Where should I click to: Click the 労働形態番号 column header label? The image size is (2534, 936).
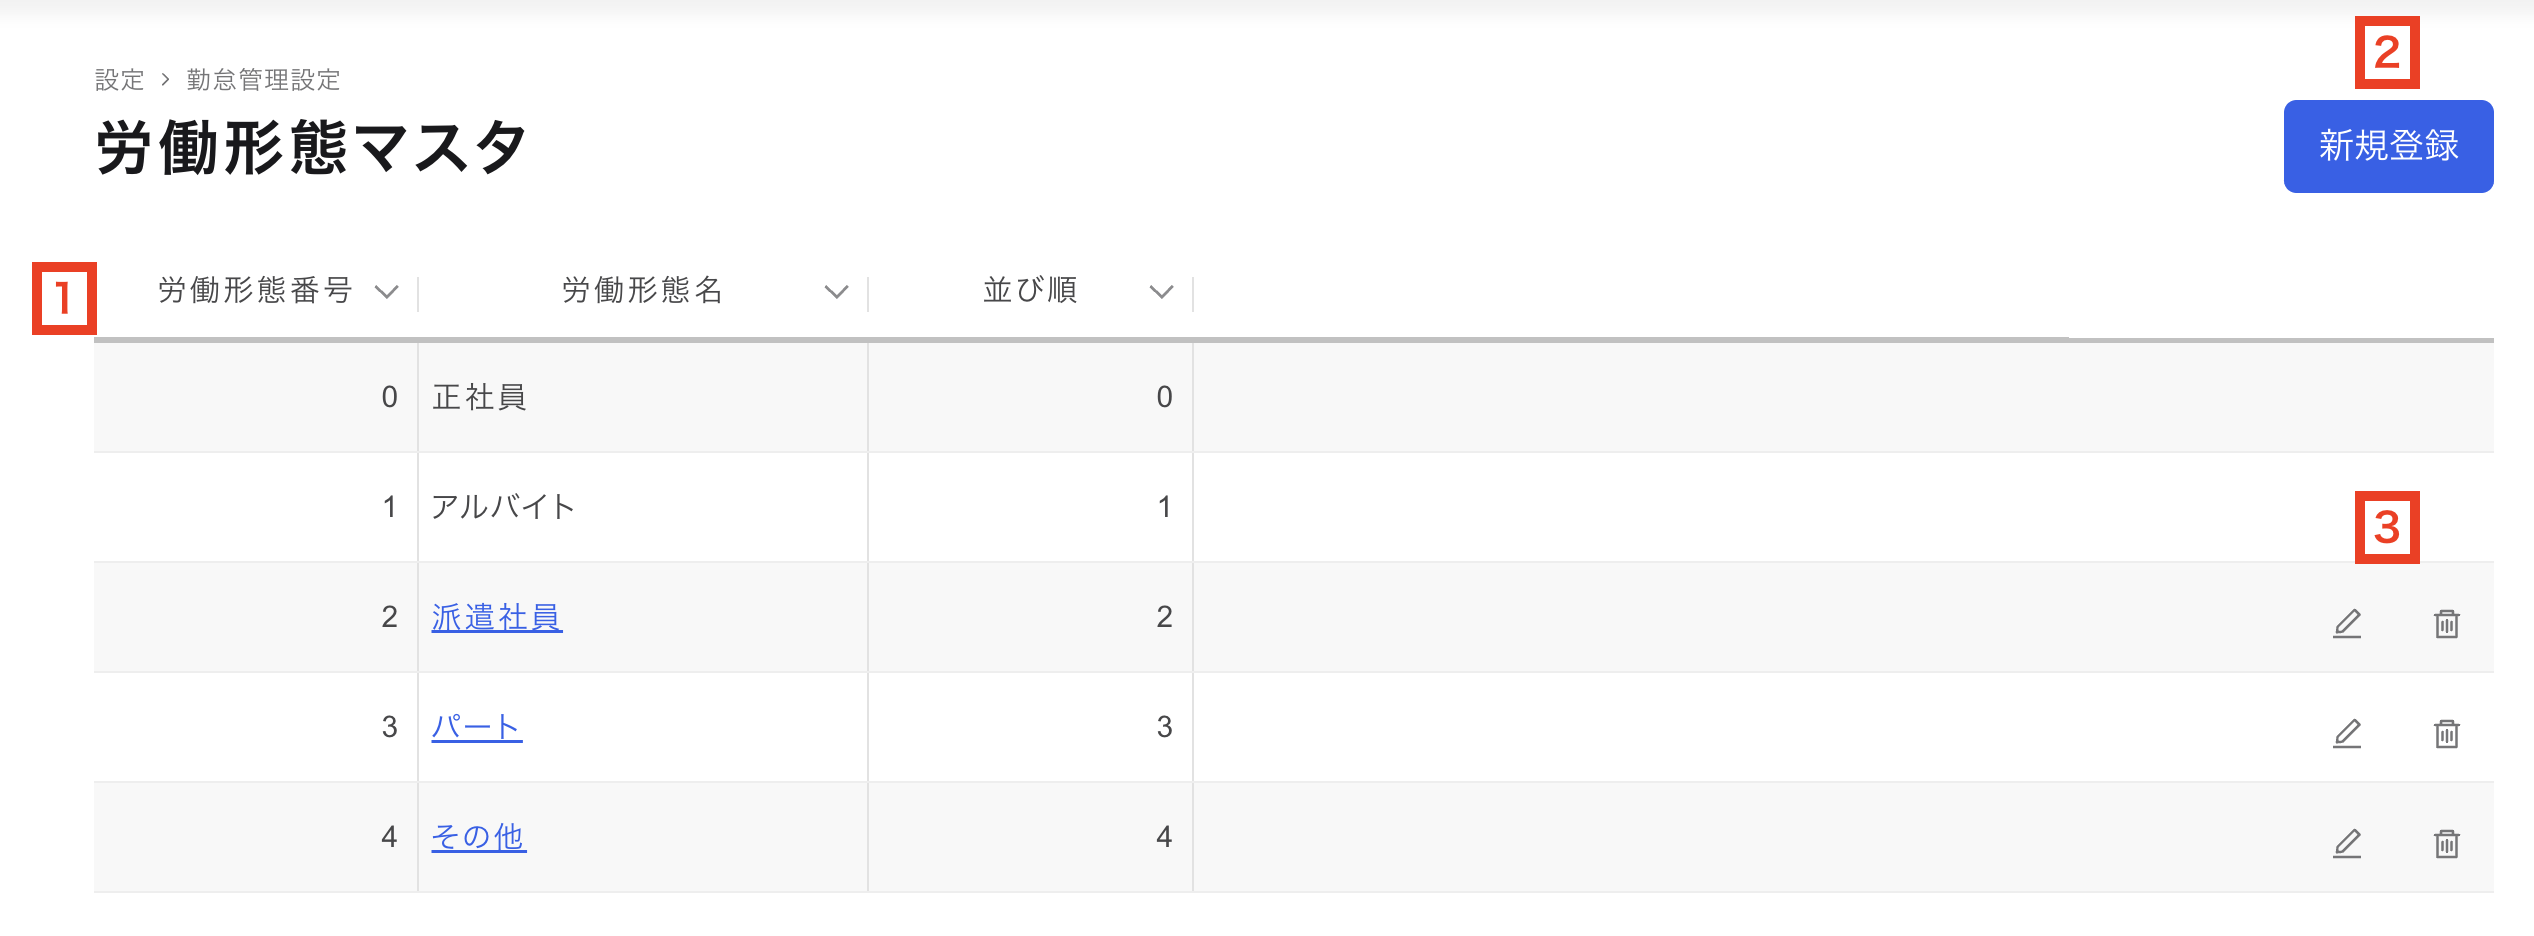255,290
